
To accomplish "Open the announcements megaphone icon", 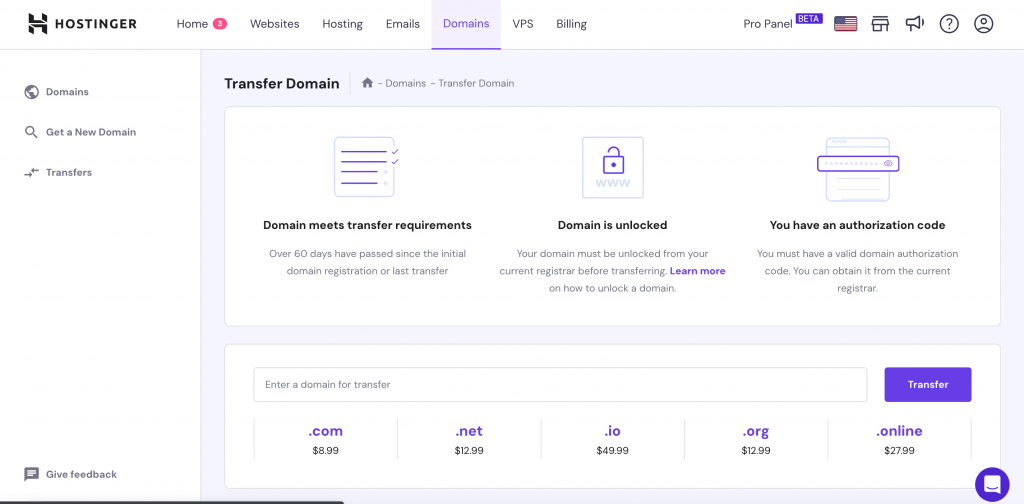I will pos(914,24).
